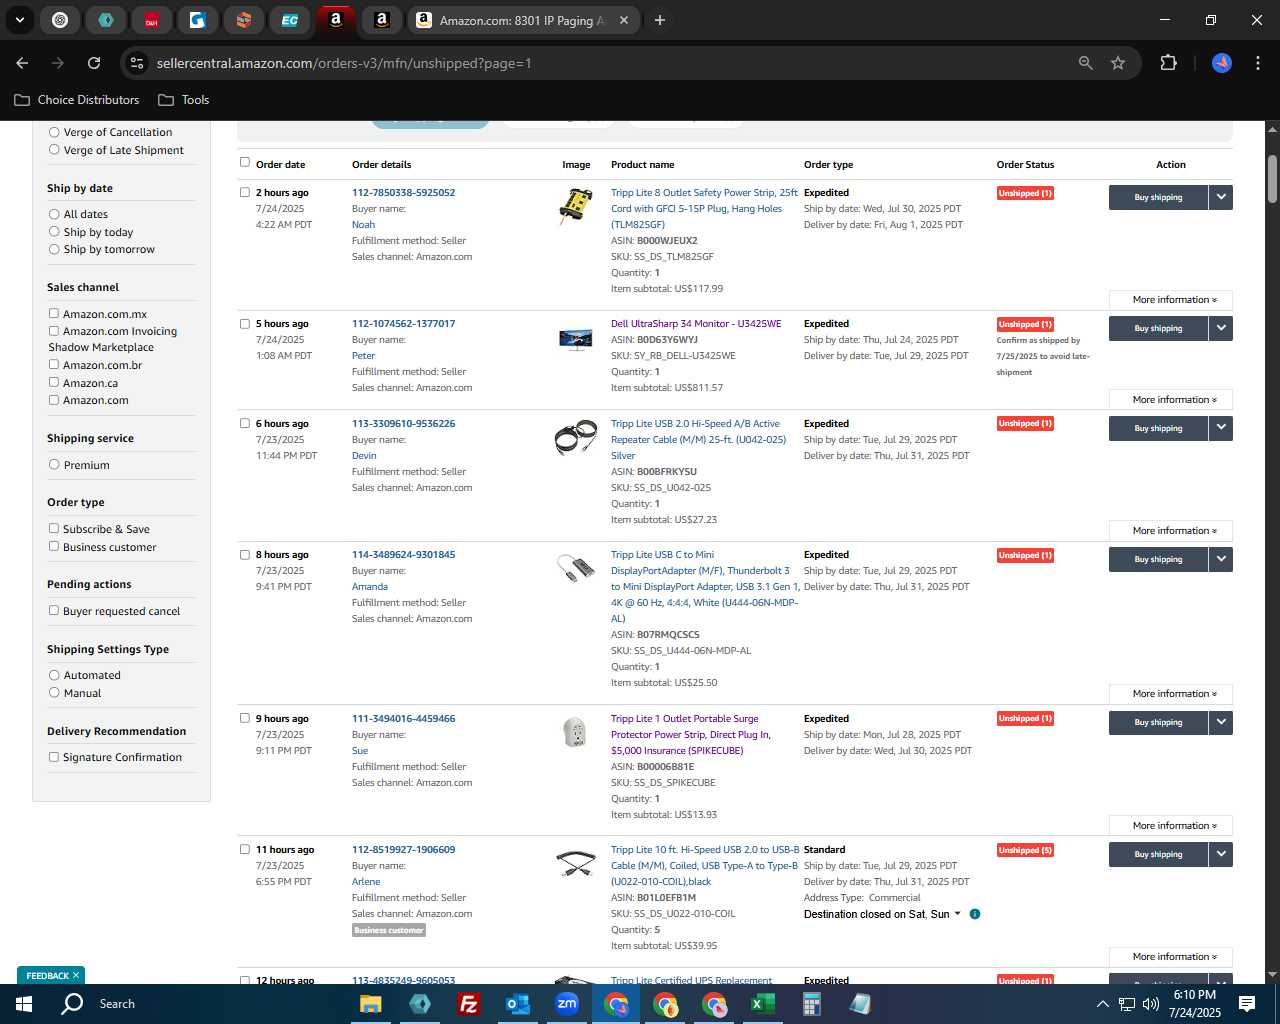Open the Dell UltraSharp monitor thumbnail

point(576,340)
